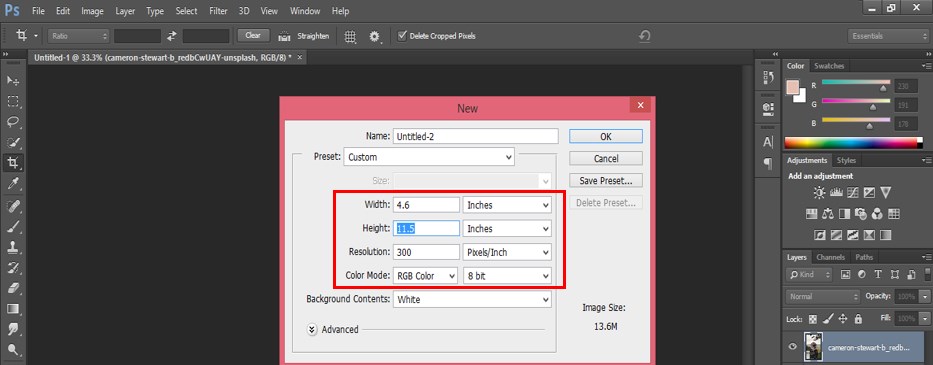Open the Resolution units dropdown
This screenshot has height=365, width=933.
click(507, 252)
